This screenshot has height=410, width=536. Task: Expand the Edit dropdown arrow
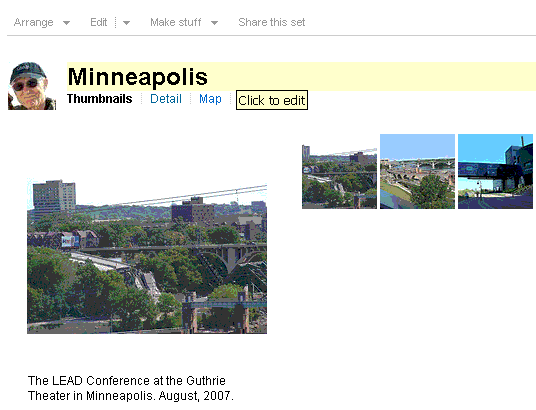[126, 23]
